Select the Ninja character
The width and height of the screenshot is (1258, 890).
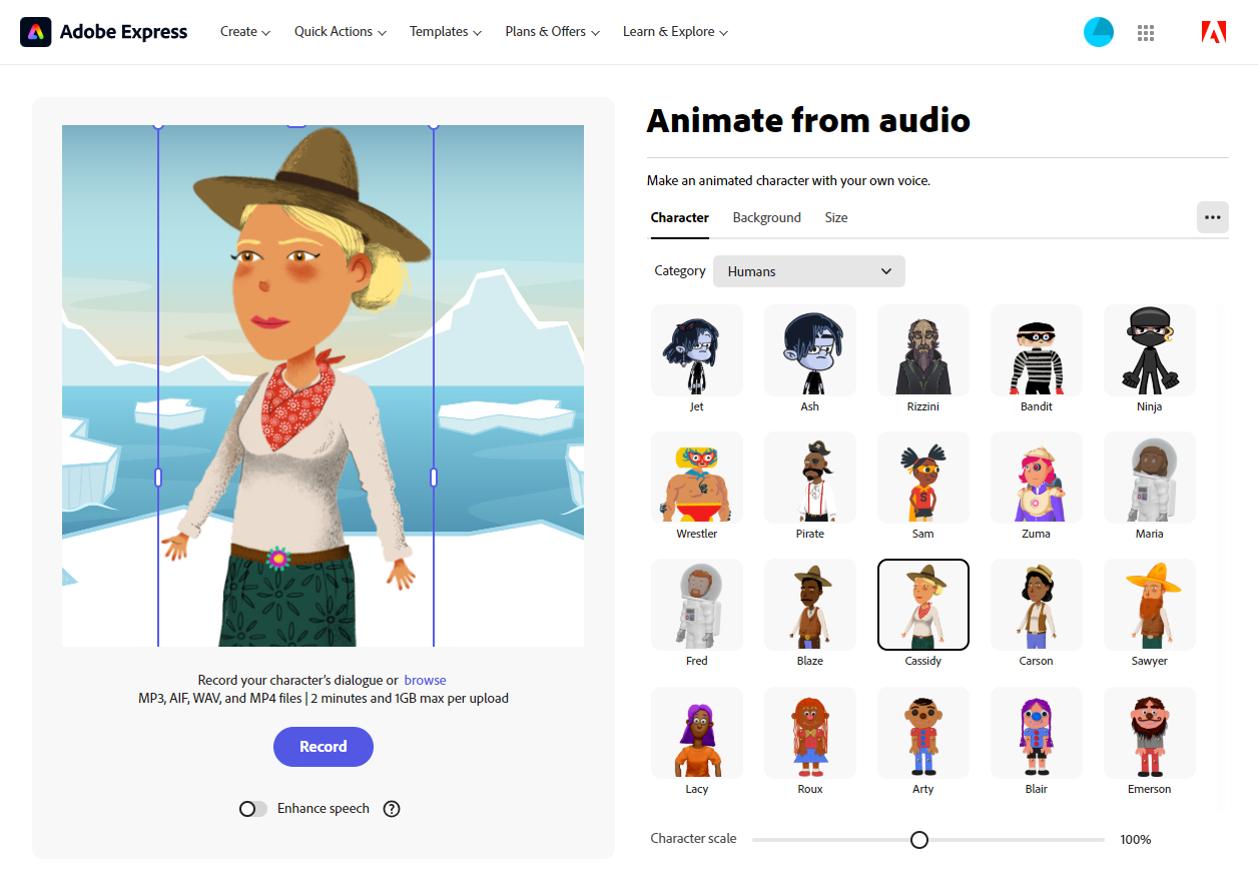pyautogui.click(x=1149, y=350)
